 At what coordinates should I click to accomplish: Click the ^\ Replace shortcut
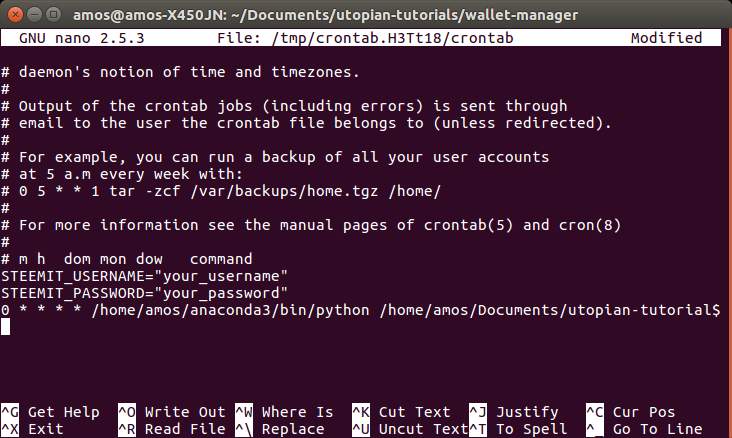pos(284,429)
